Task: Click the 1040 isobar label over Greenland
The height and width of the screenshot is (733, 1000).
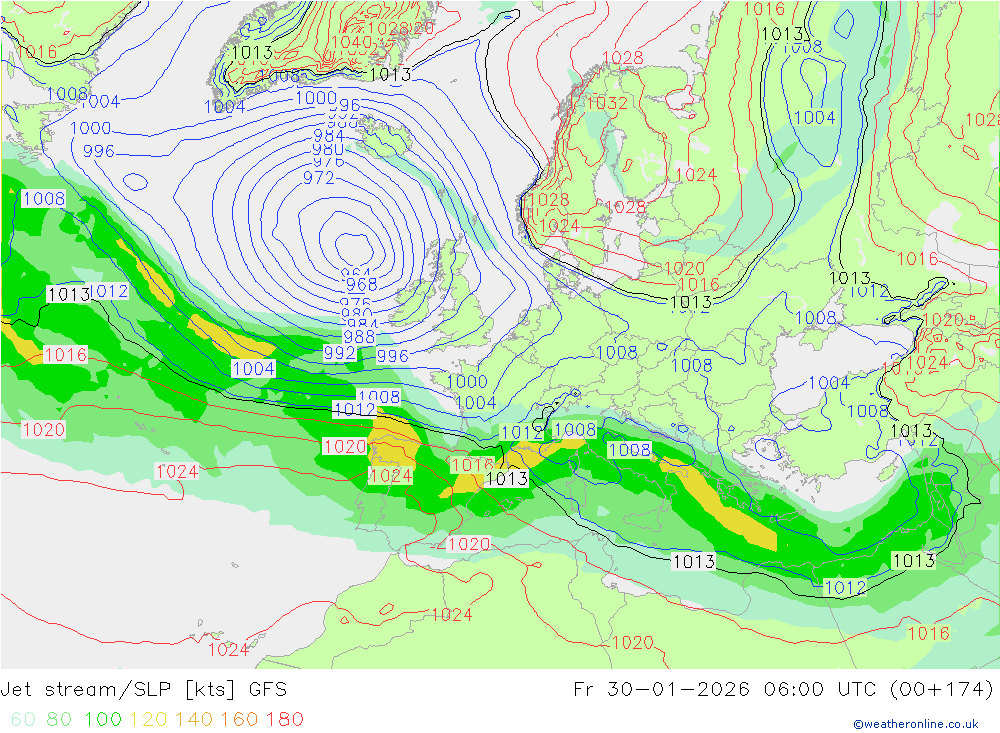Action: [x=351, y=42]
